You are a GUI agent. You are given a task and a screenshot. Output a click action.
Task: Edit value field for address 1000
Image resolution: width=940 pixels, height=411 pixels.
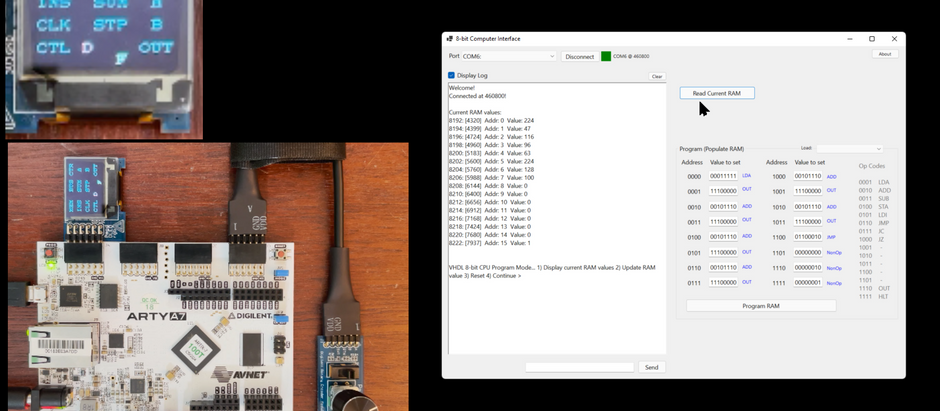pos(808,176)
